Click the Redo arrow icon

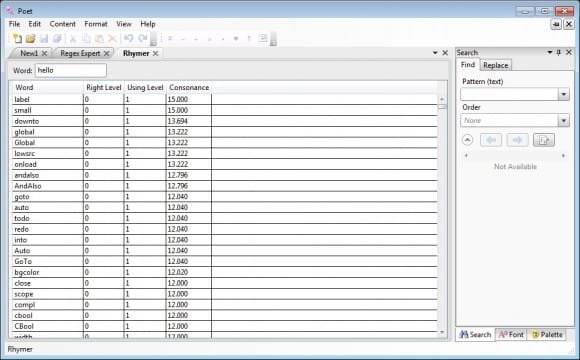142,38
